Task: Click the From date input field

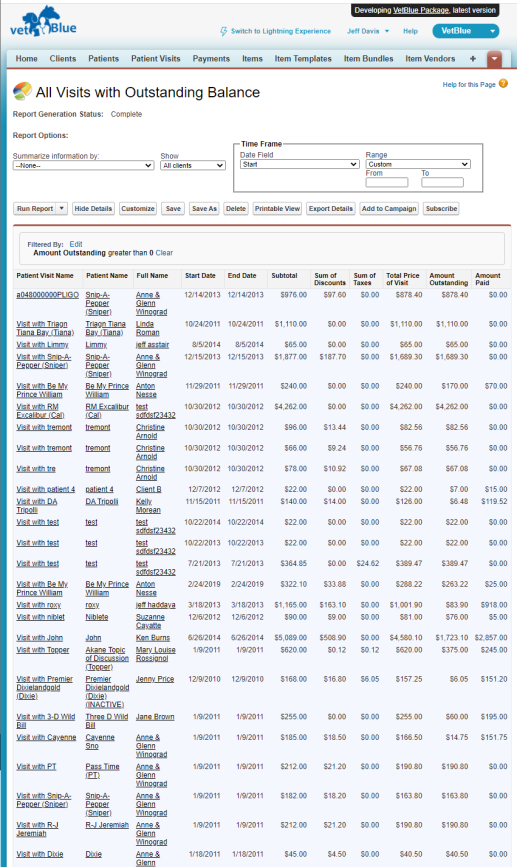Action: (x=387, y=182)
